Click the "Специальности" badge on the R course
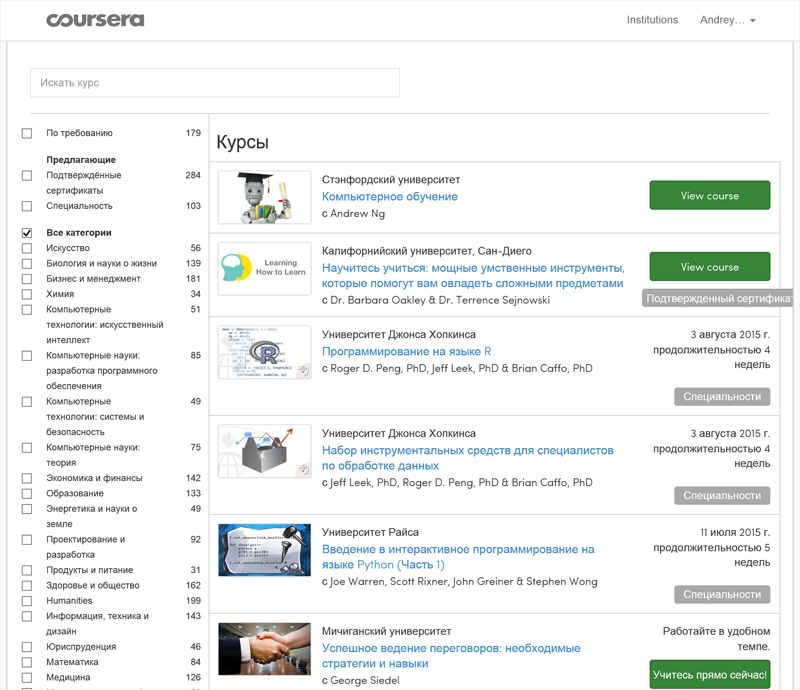The width and height of the screenshot is (800, 690). coord(722,396)
